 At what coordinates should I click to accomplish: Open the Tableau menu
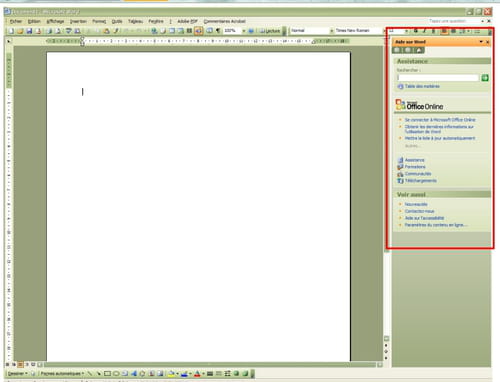pos(135,21)
